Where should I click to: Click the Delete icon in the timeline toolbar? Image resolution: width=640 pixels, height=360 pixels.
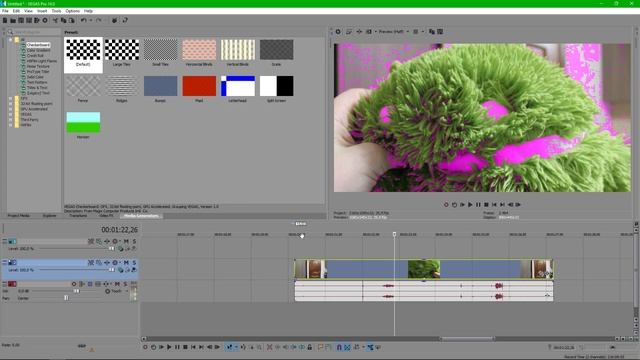pyautogui.click(x=269, y=347)
